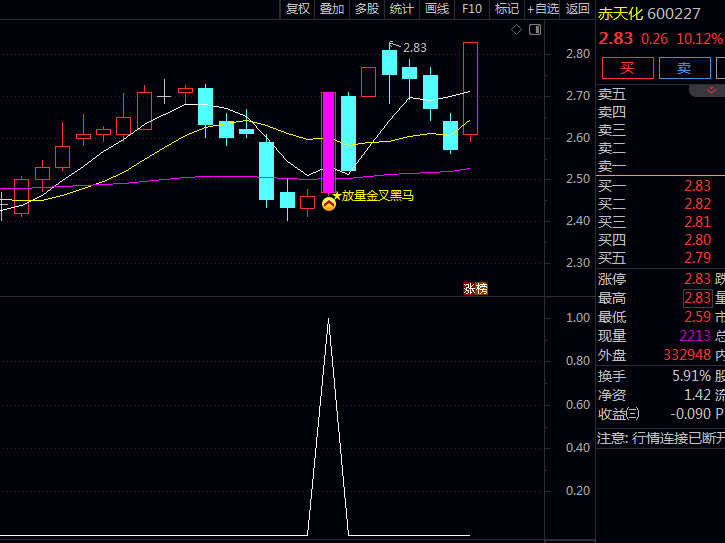The height and width of the screenshot is (543, 725).
Task: Open 多股 multi-stock view
Action: coord(367,9)
